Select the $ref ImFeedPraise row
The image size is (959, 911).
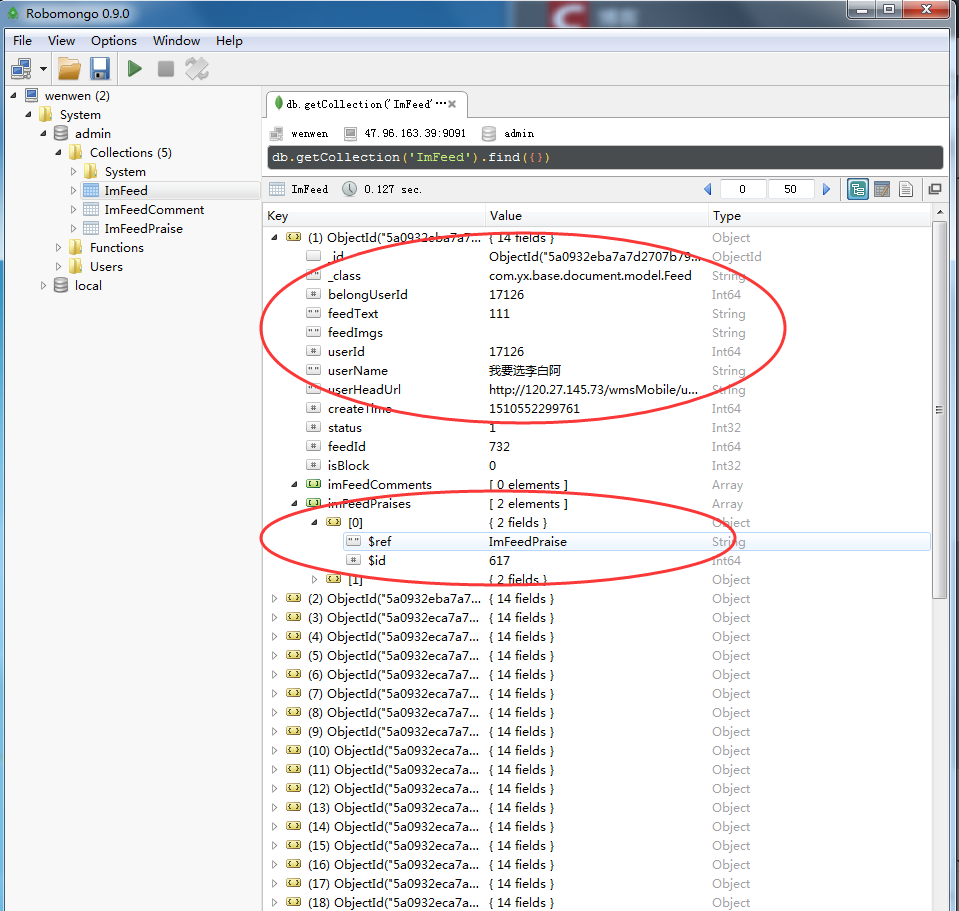[597, 541]
